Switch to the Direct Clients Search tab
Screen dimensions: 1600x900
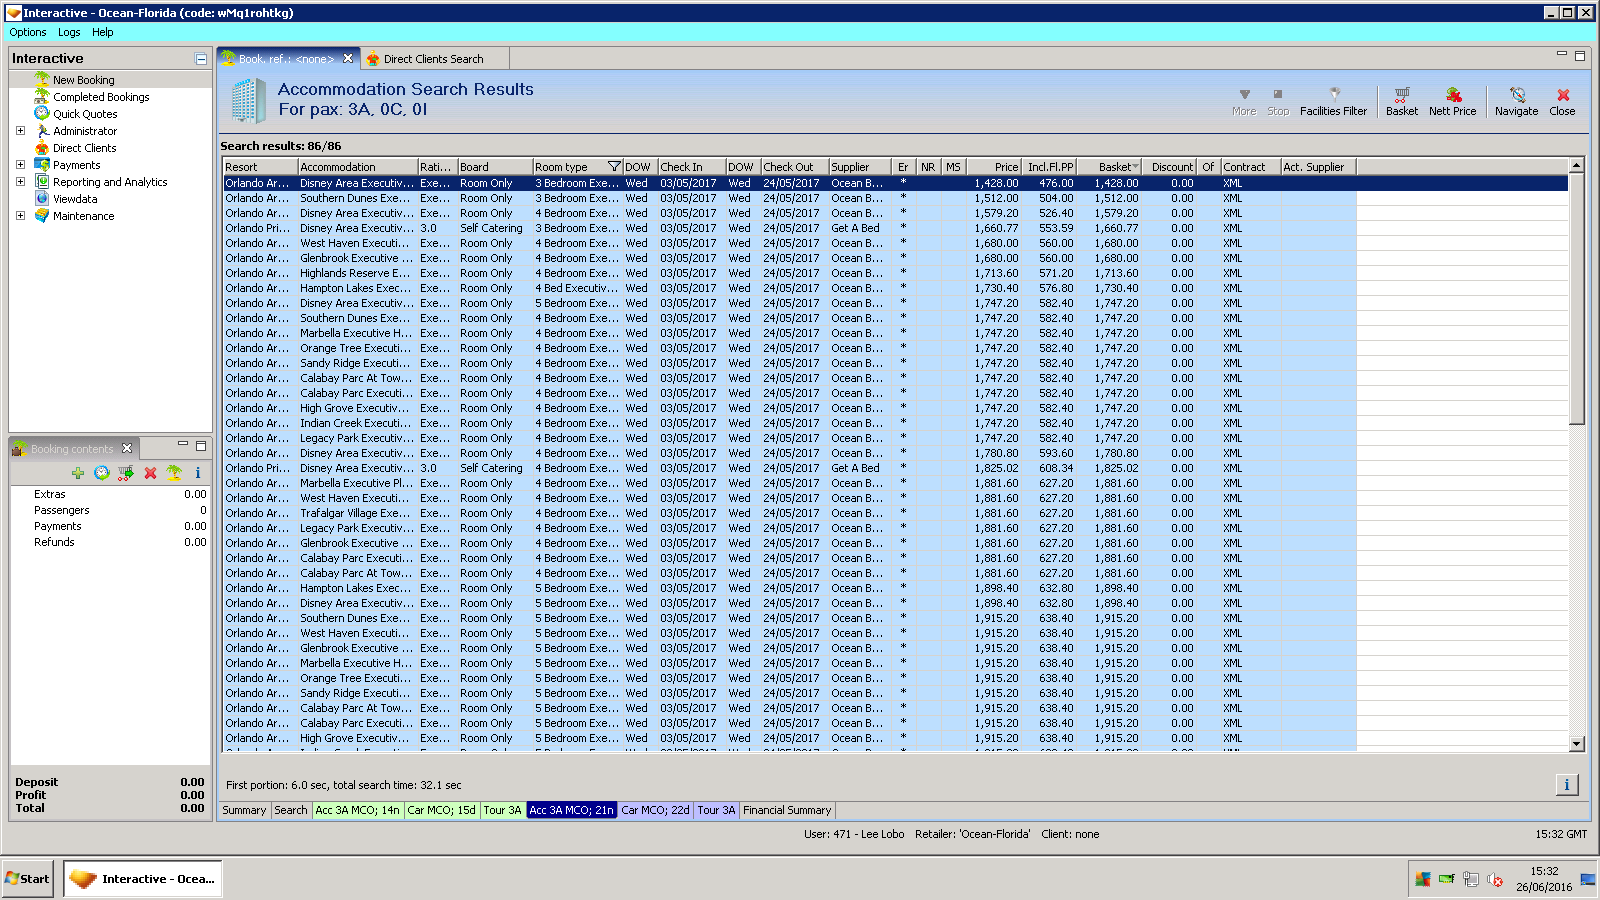[433, 59]
